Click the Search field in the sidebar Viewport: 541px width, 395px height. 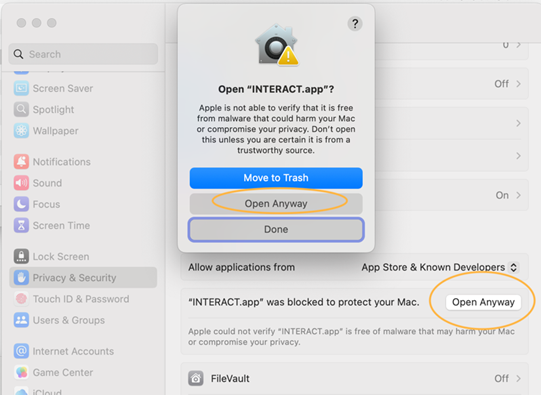click(83, 54)
